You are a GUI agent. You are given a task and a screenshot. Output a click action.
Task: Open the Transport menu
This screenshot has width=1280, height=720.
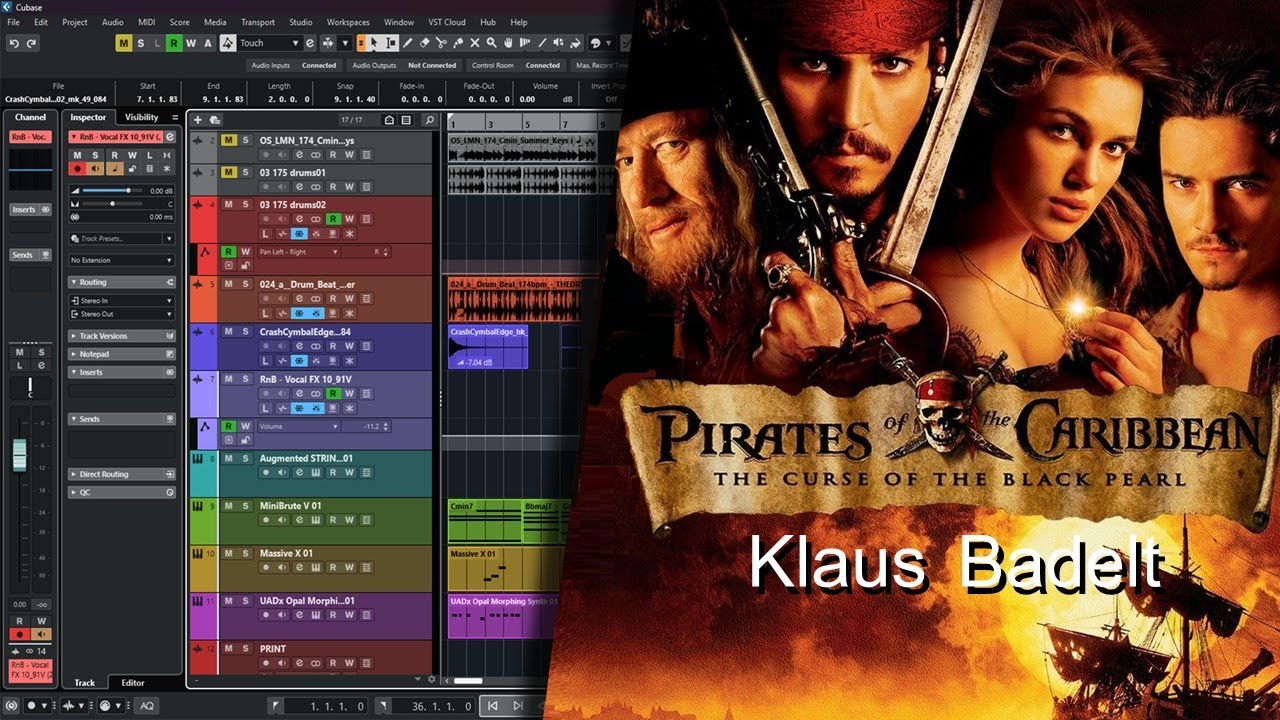257,22
